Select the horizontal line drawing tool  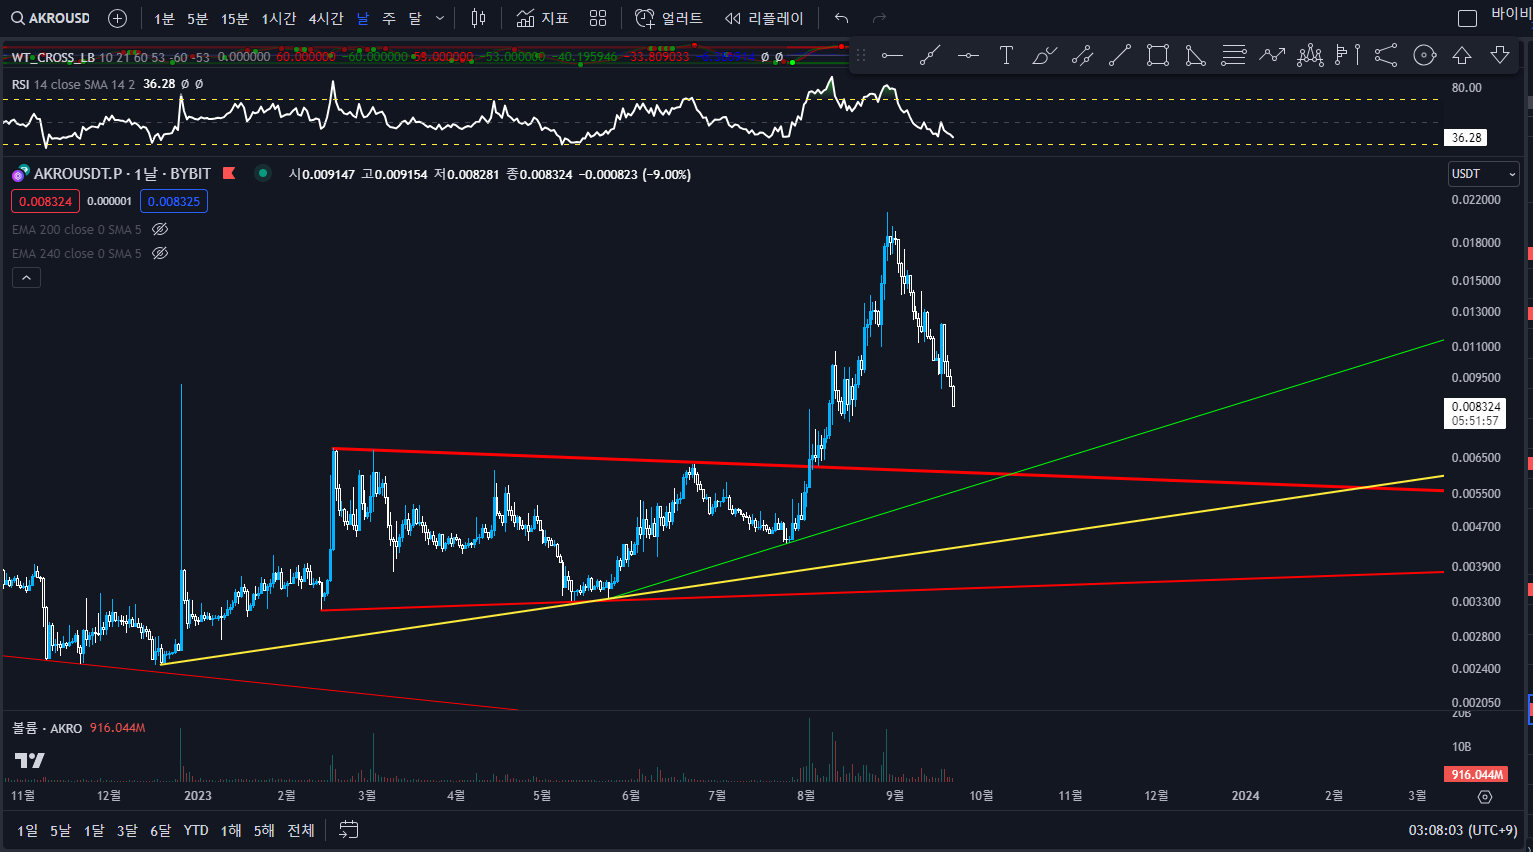968,56
